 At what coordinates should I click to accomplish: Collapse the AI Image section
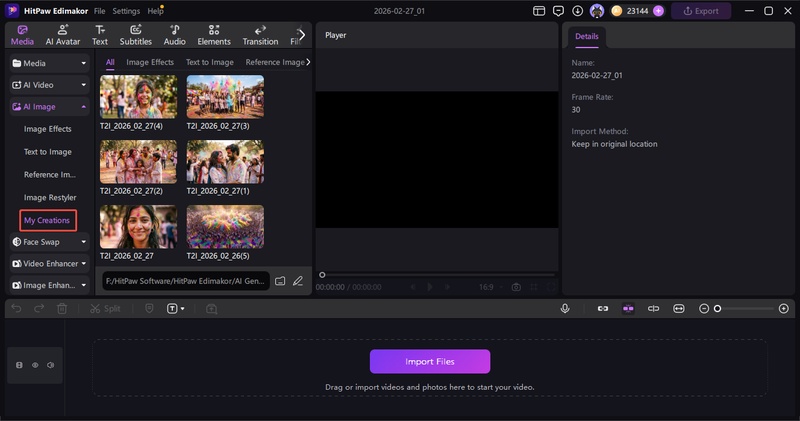[x=84, y=107]
